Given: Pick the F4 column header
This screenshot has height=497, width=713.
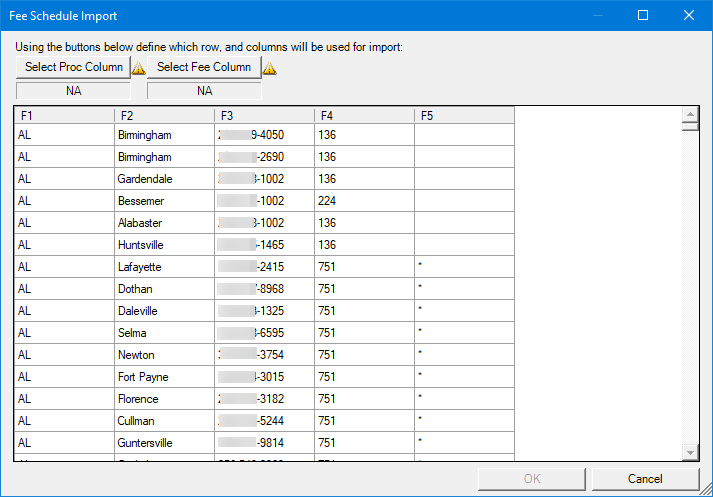Looking at the screenshot, I should click(x=364, y=116).
